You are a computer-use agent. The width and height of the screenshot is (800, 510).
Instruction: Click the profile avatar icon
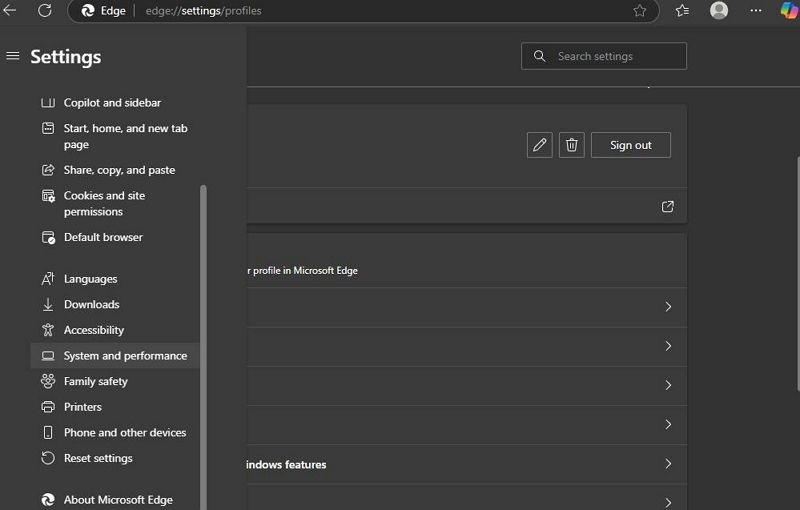719,10
